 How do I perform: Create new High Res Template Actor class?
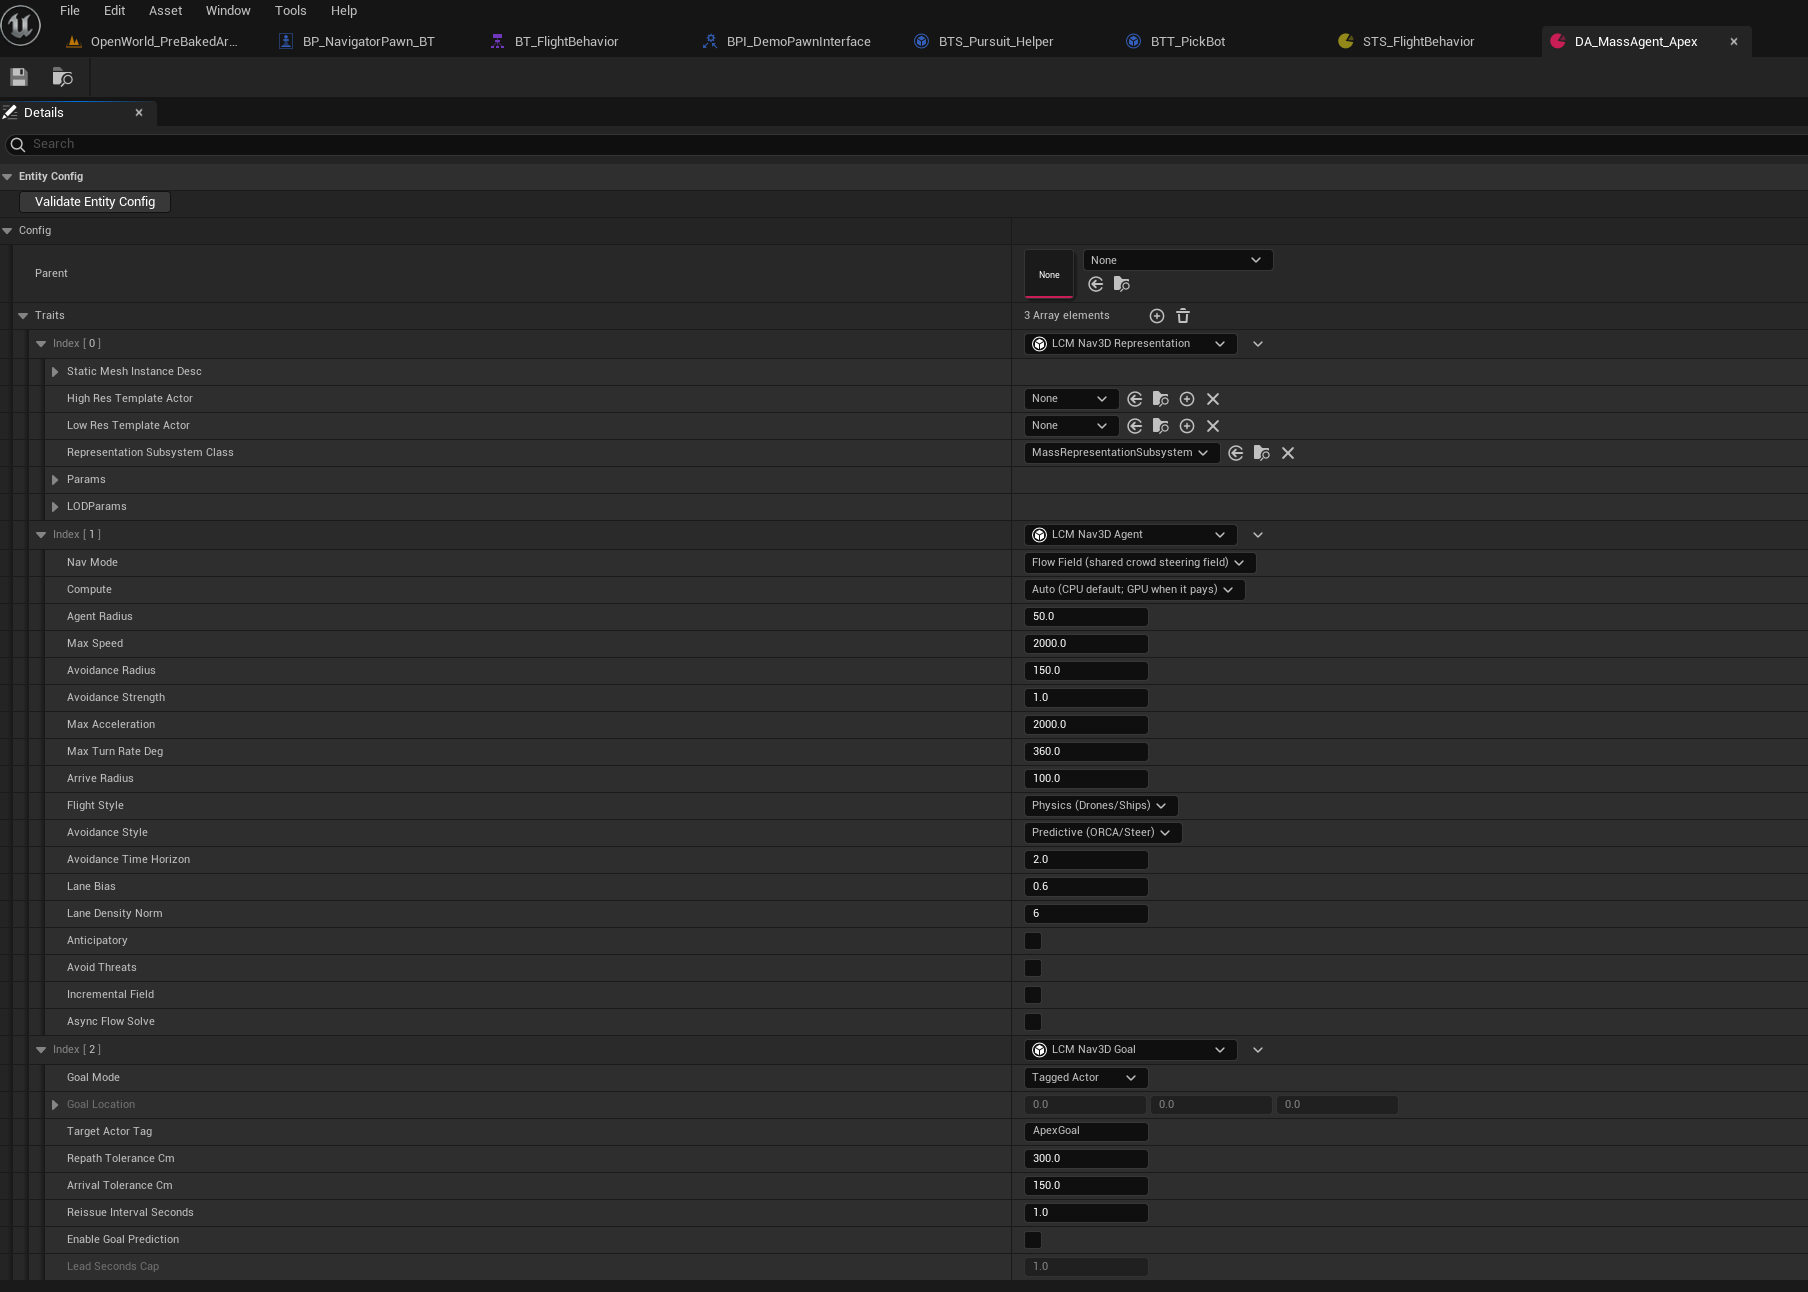[x=1187, y=399]
